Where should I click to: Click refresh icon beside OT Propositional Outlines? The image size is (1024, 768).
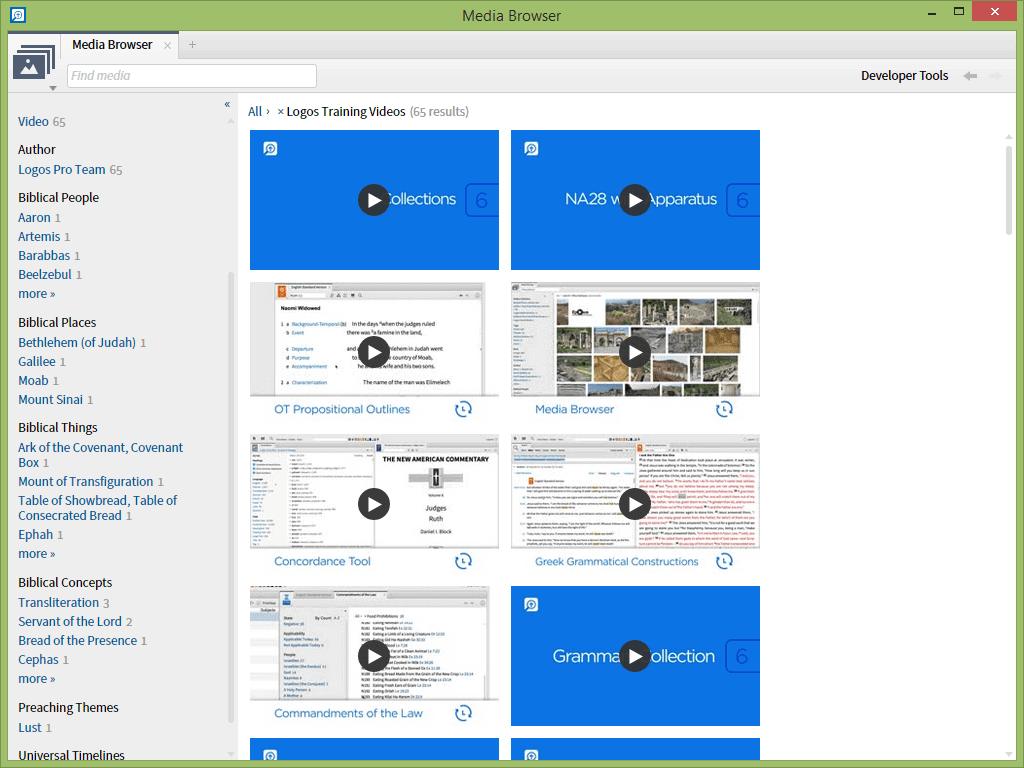(463, 409)
